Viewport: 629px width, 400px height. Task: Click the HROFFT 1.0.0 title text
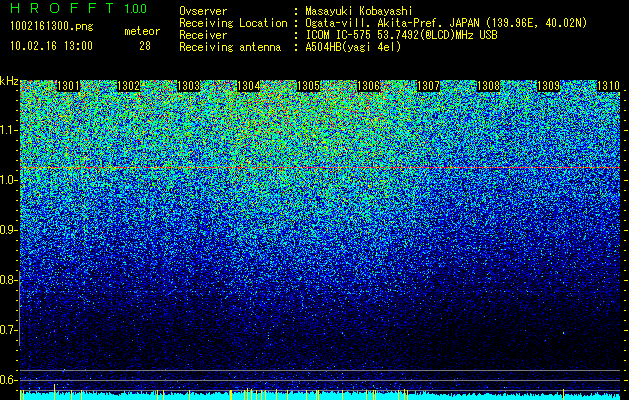78,8
